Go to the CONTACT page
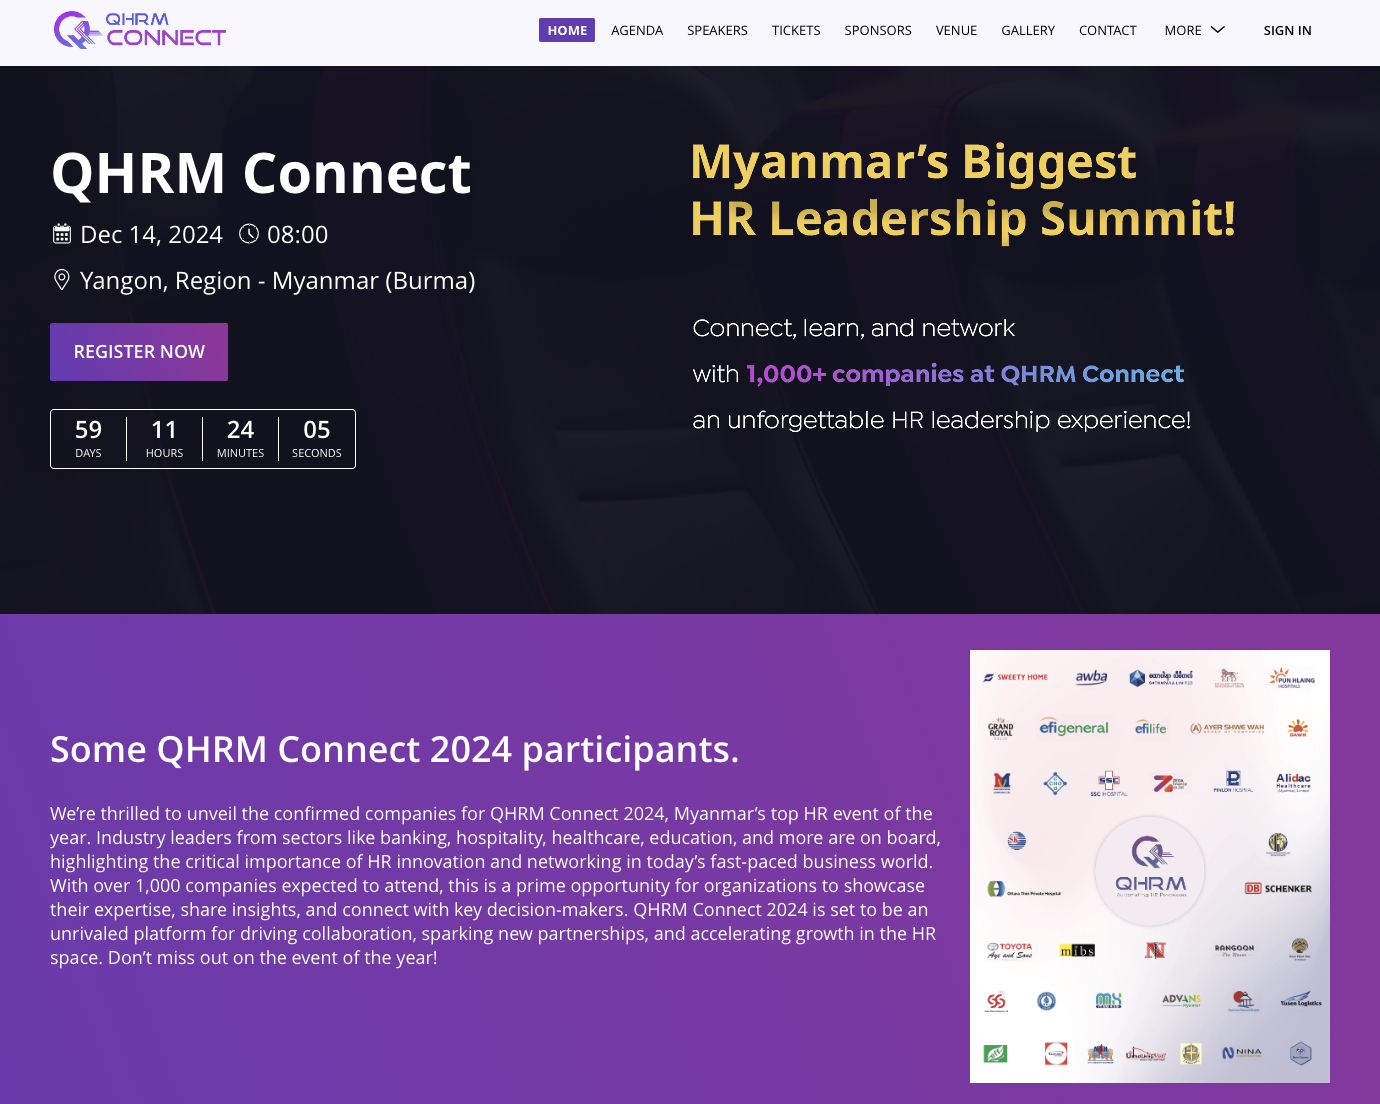Image resolution: width=1380 pixels, height=1104 pixels. point(1107,31)
